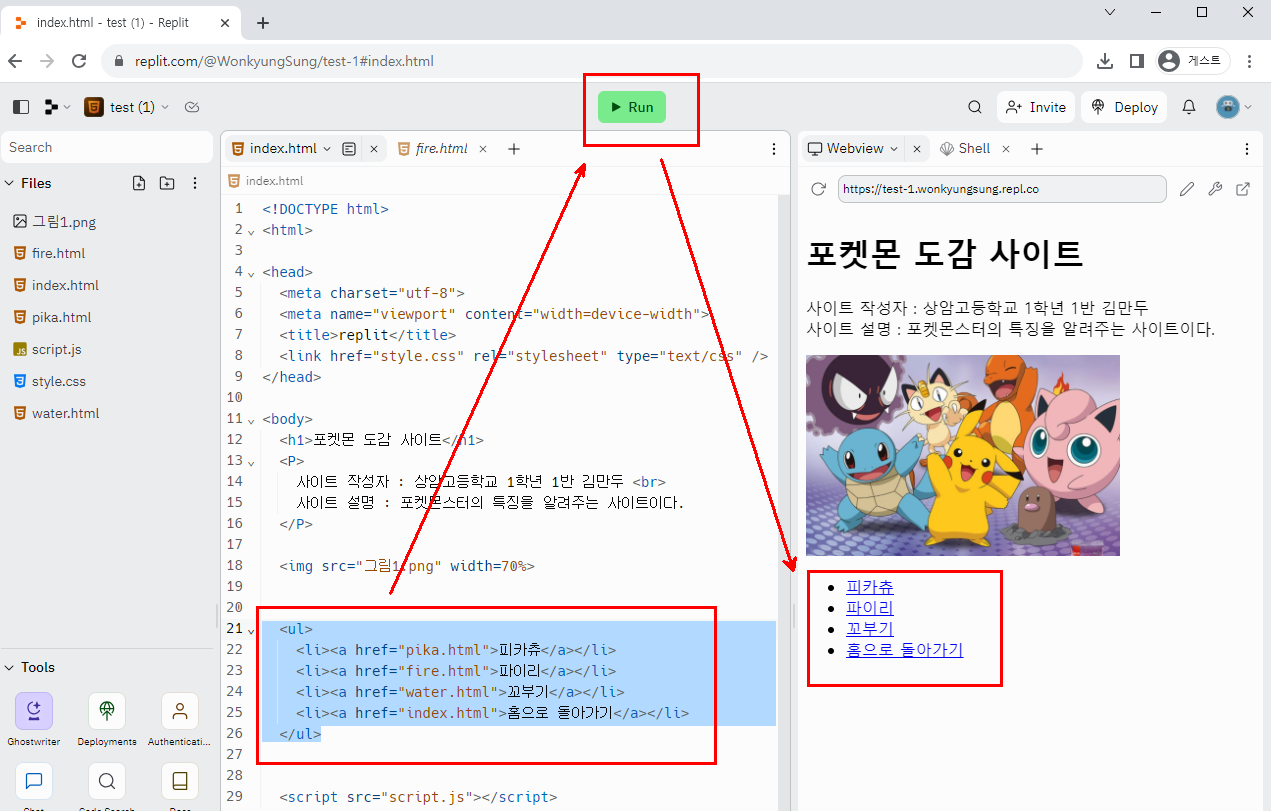Switch to index.html editor tab

pos(282,148)
